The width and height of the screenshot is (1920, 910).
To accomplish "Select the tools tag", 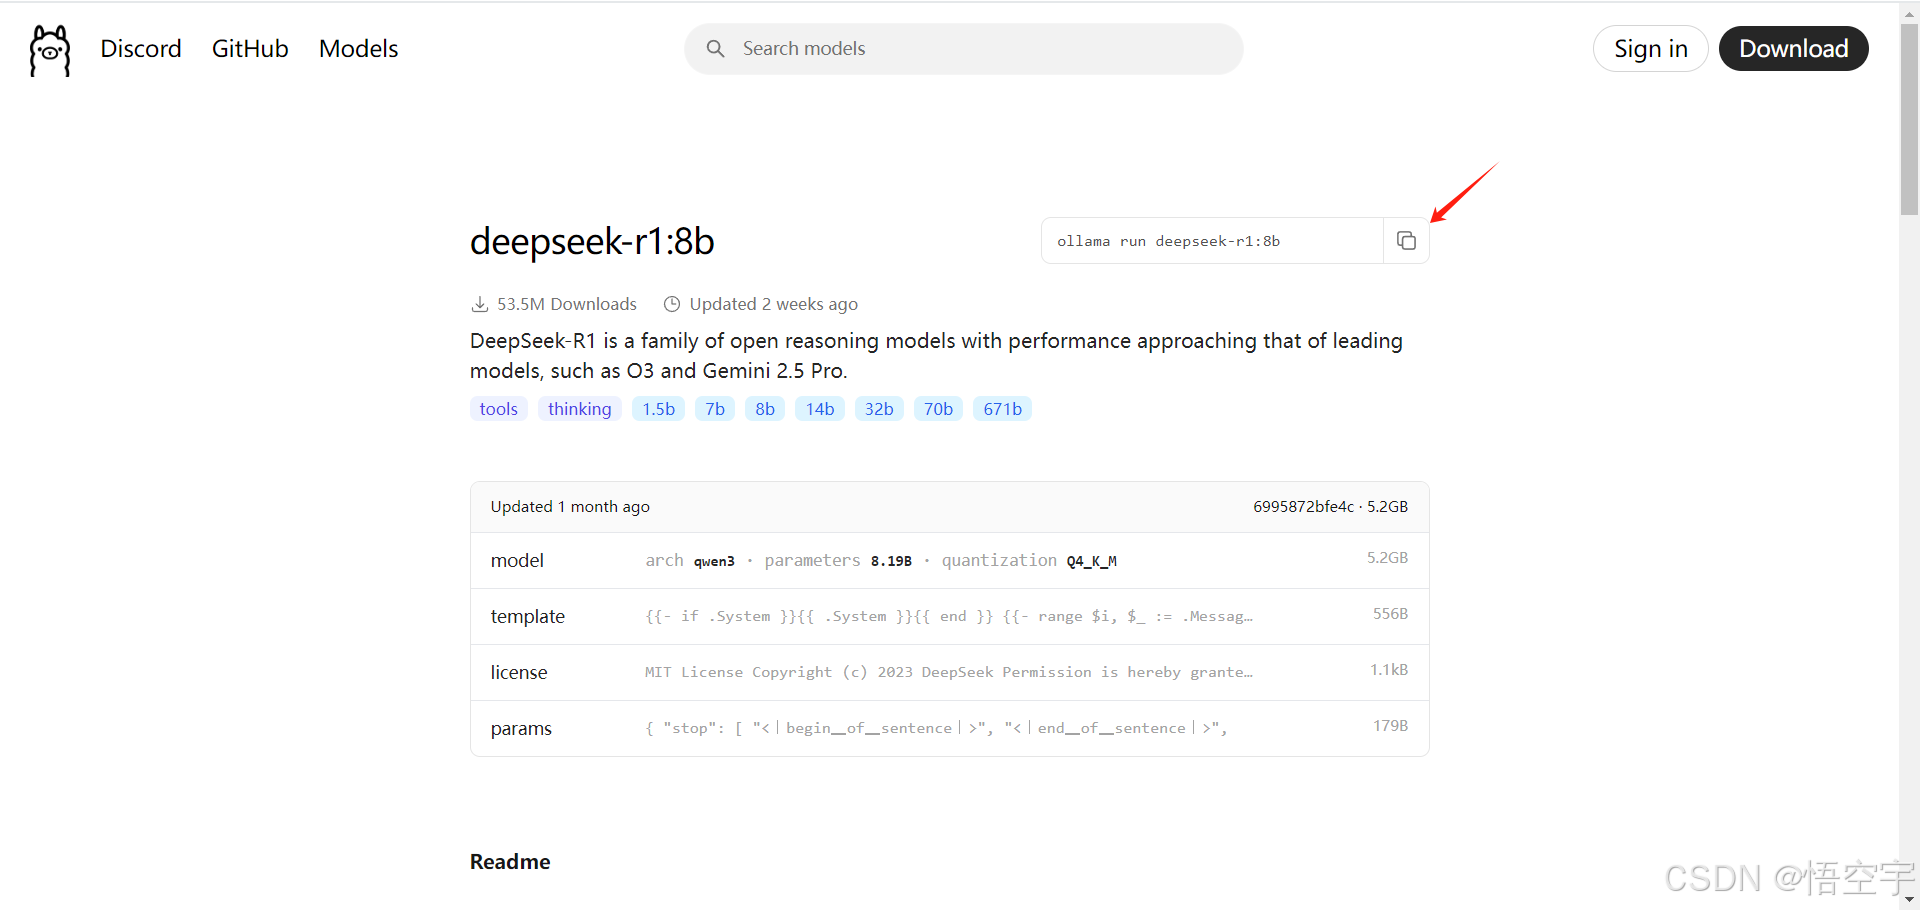I will pyautogui.click(x=499, y=409).
